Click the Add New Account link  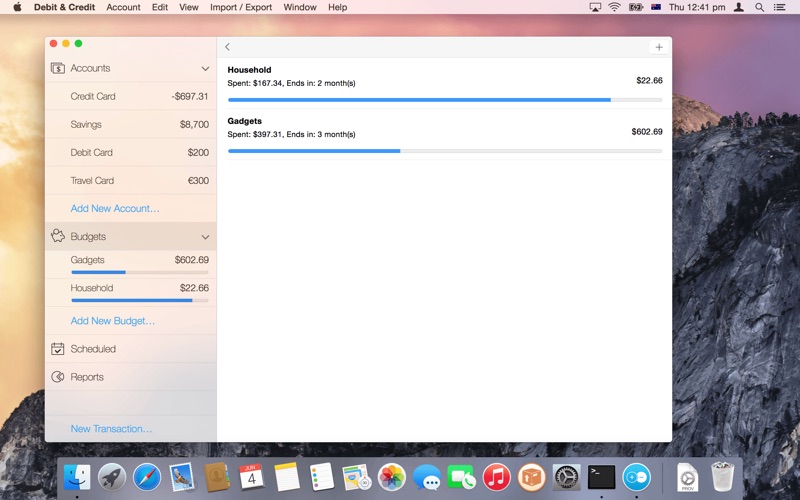click(x=115, y=209)
